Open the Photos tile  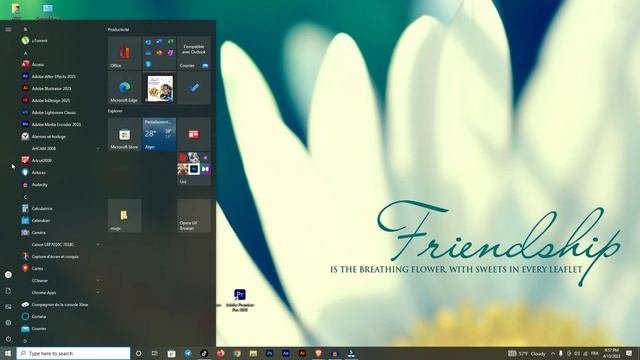(x=159, y=87)
